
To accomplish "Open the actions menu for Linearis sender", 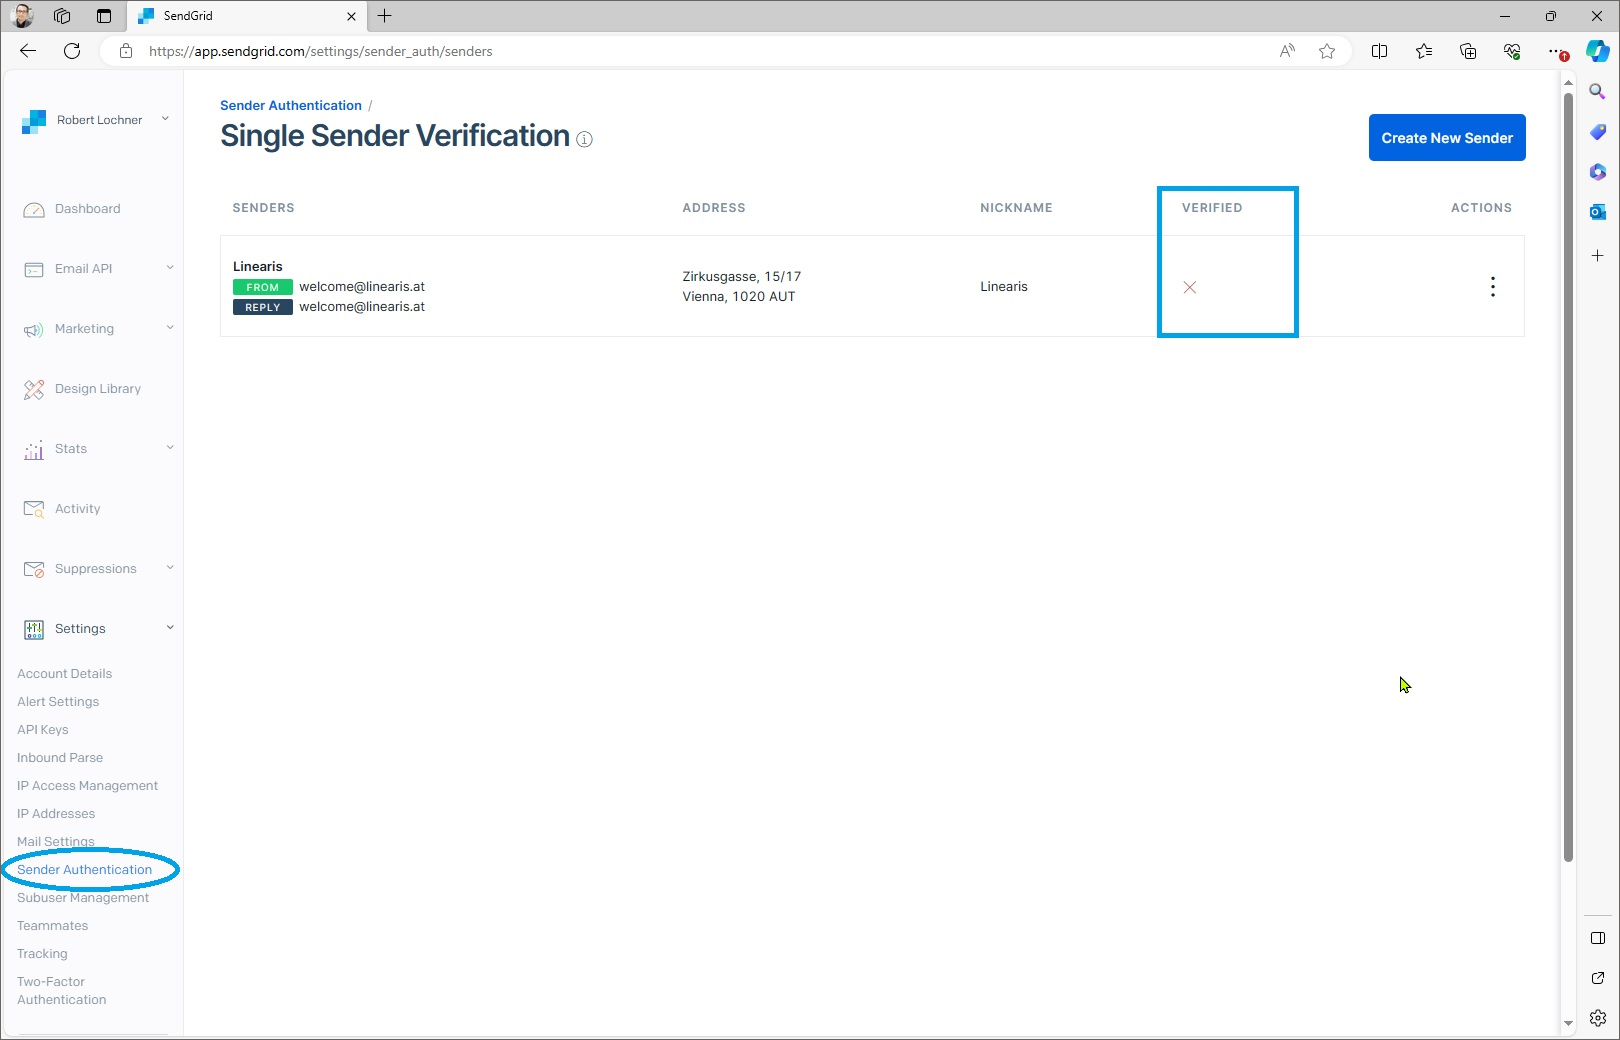I will point(1493,287).
